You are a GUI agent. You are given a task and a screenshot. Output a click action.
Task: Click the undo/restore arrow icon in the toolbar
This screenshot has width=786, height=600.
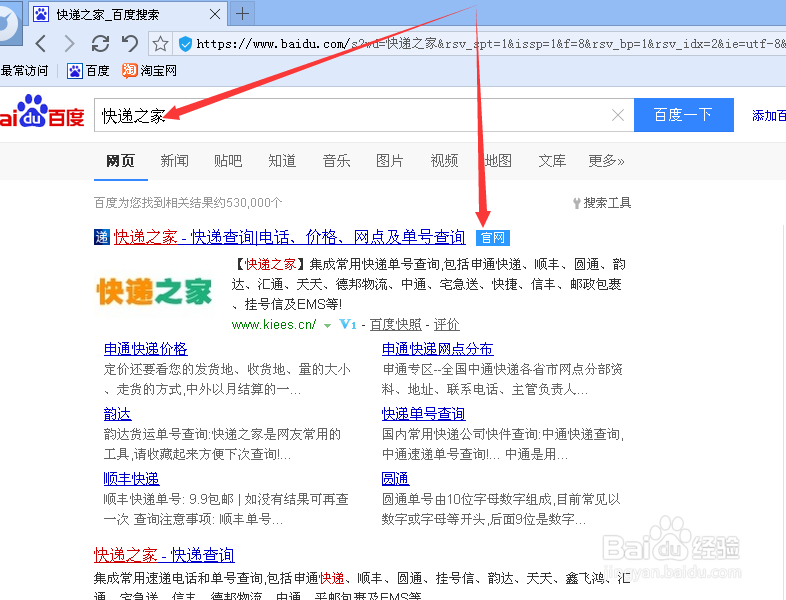[x=130, y=44]
